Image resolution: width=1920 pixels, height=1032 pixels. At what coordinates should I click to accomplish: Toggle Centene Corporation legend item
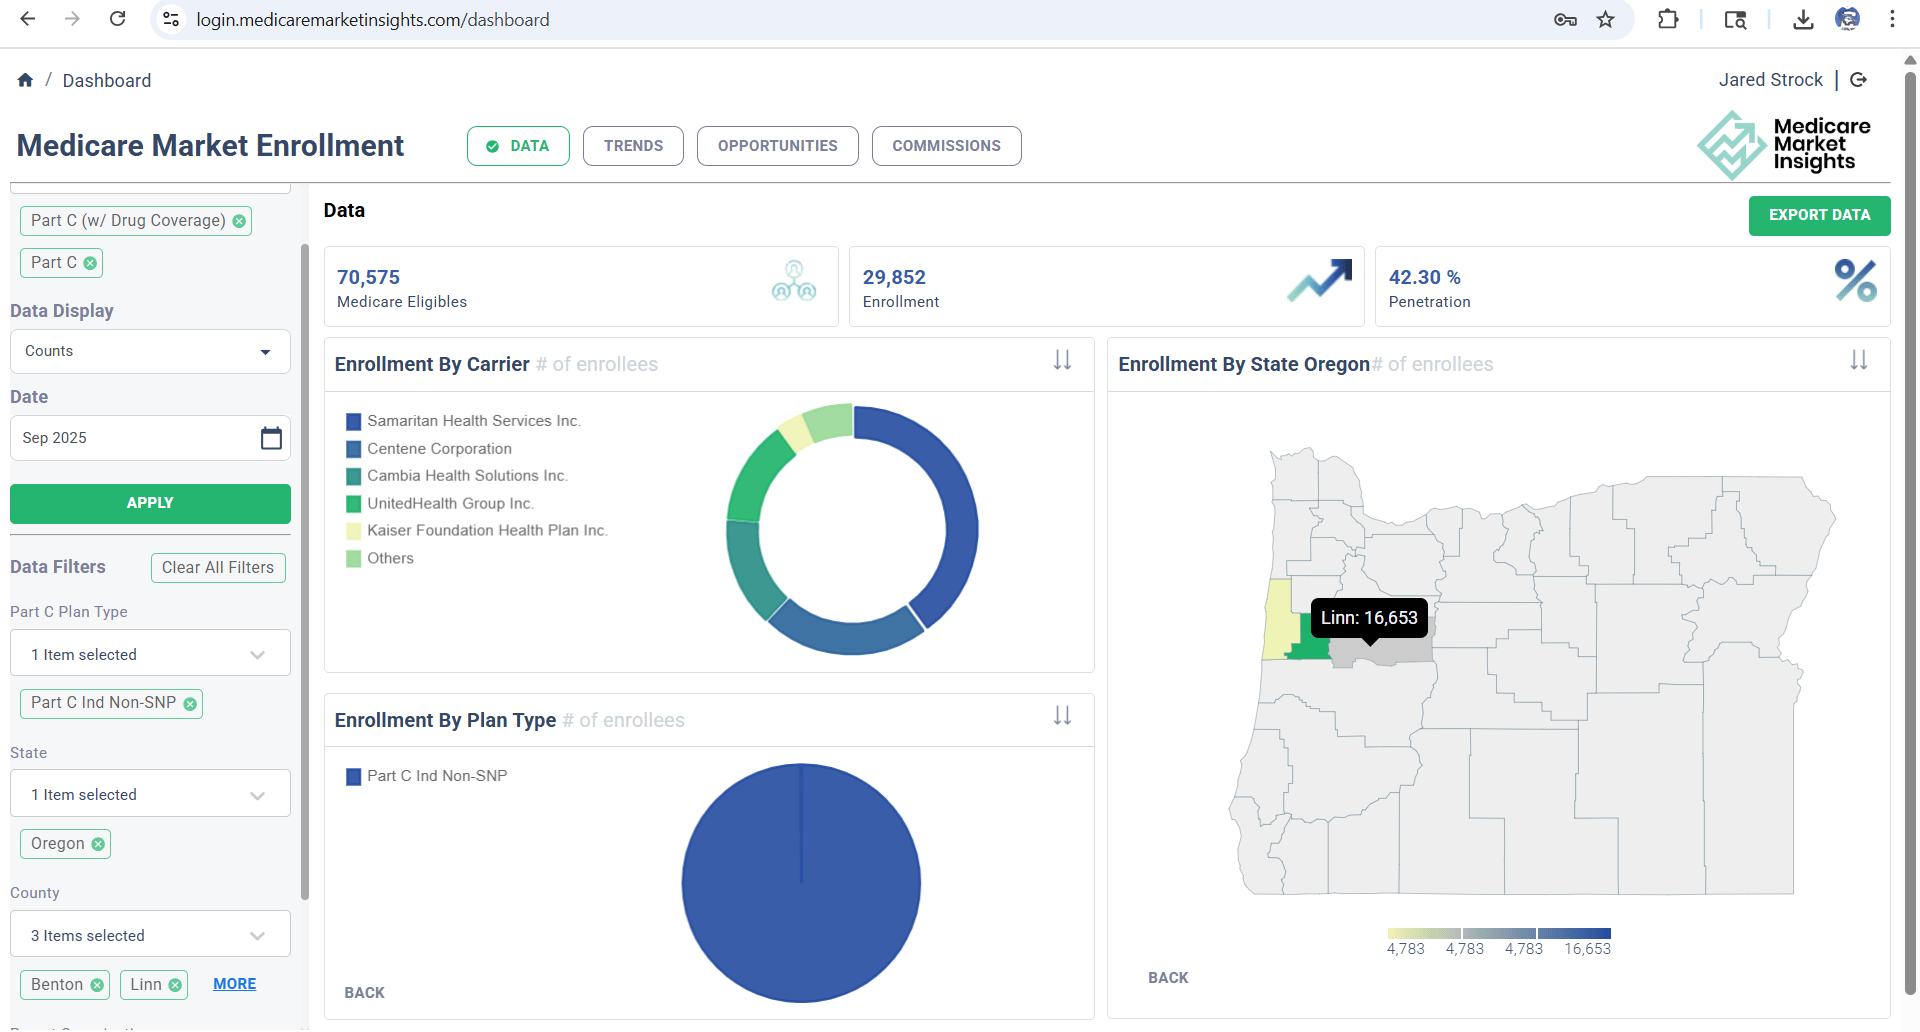pyautogui.click(x=438, y=449)
